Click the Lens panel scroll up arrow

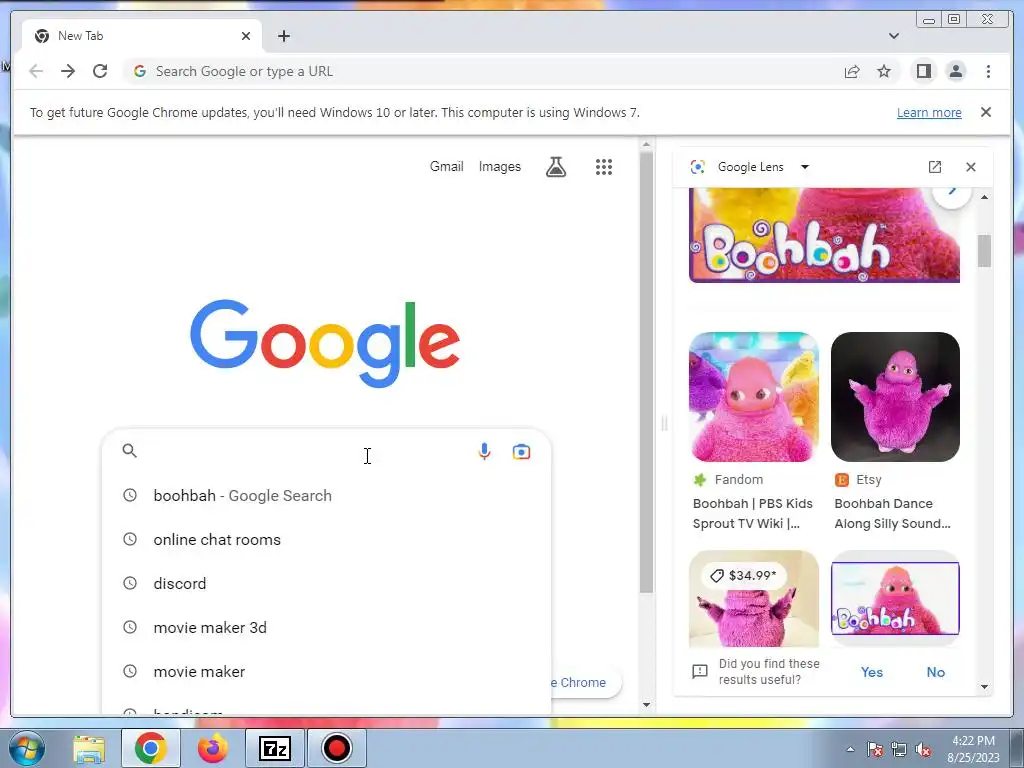coord(984,197)
